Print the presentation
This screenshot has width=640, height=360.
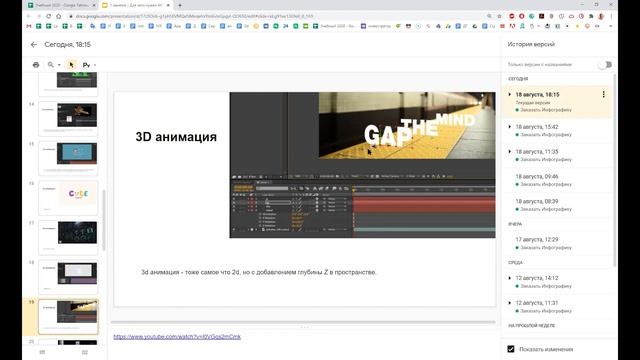coord(36,65)
